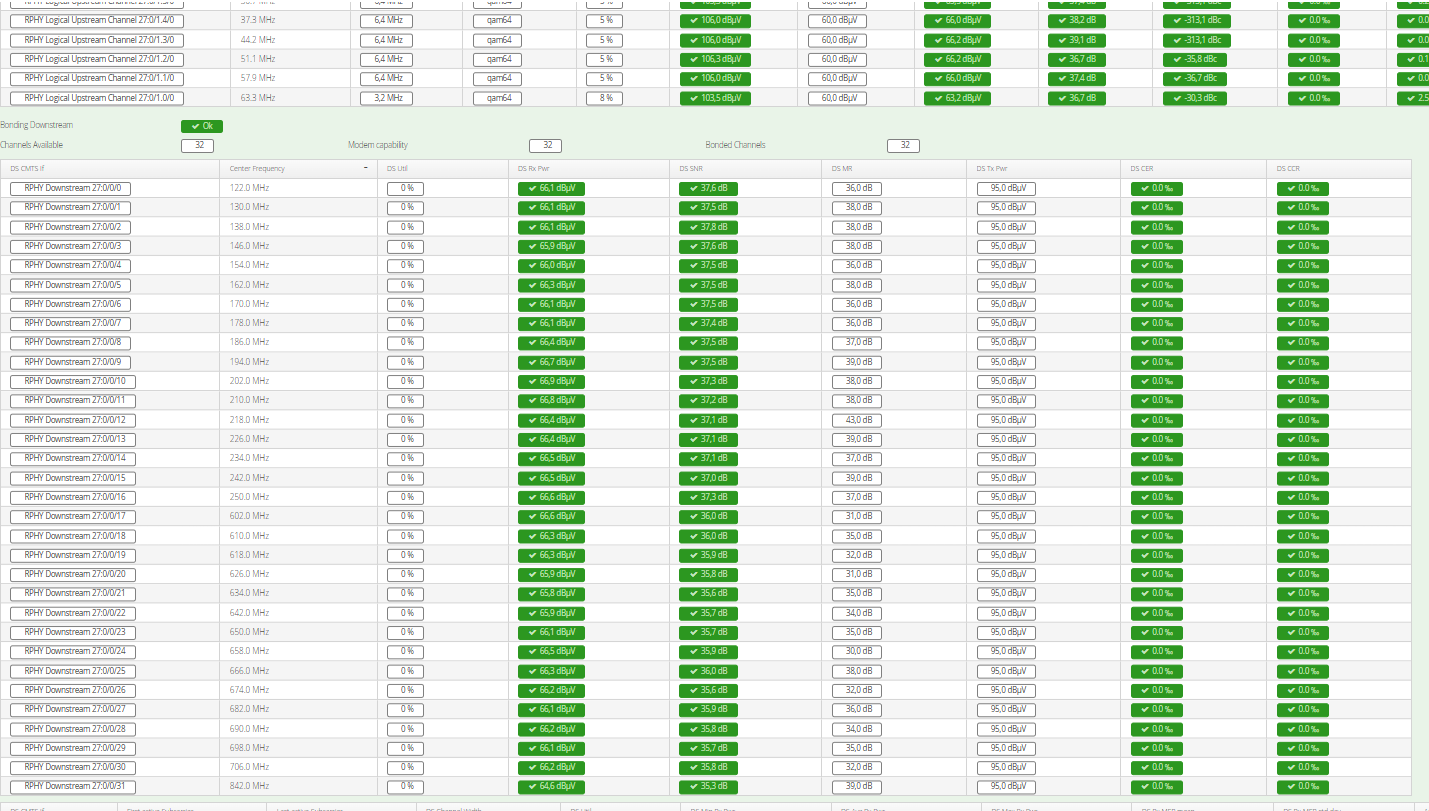This screenshot has height=811, width=1429.
Task: Click the 64,6 dBµV DS Rx Pwr badge
Action: pyautogui.click(x=551, y=786)
